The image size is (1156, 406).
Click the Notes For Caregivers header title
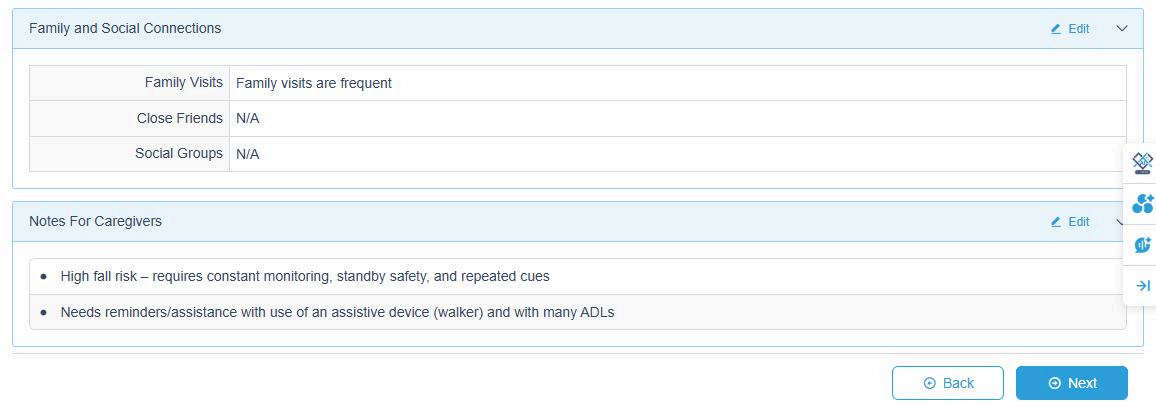click(95, 222)
